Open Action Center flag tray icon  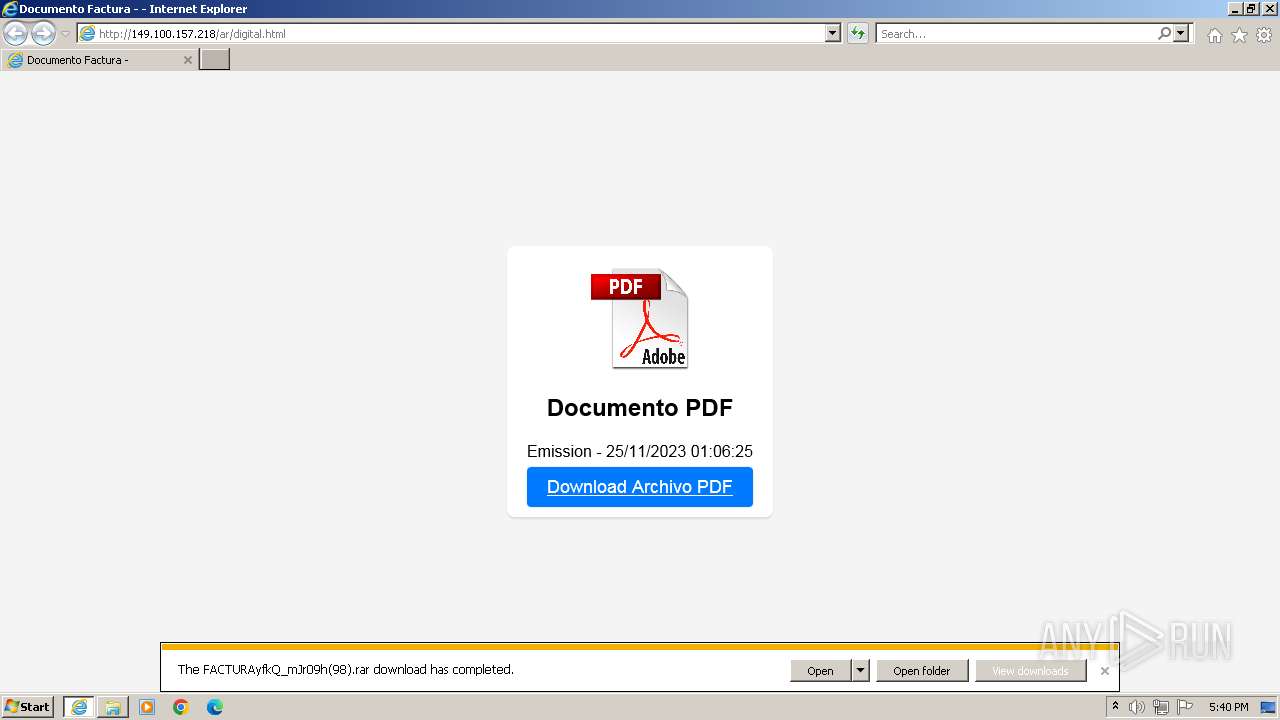pos(1185,707)
